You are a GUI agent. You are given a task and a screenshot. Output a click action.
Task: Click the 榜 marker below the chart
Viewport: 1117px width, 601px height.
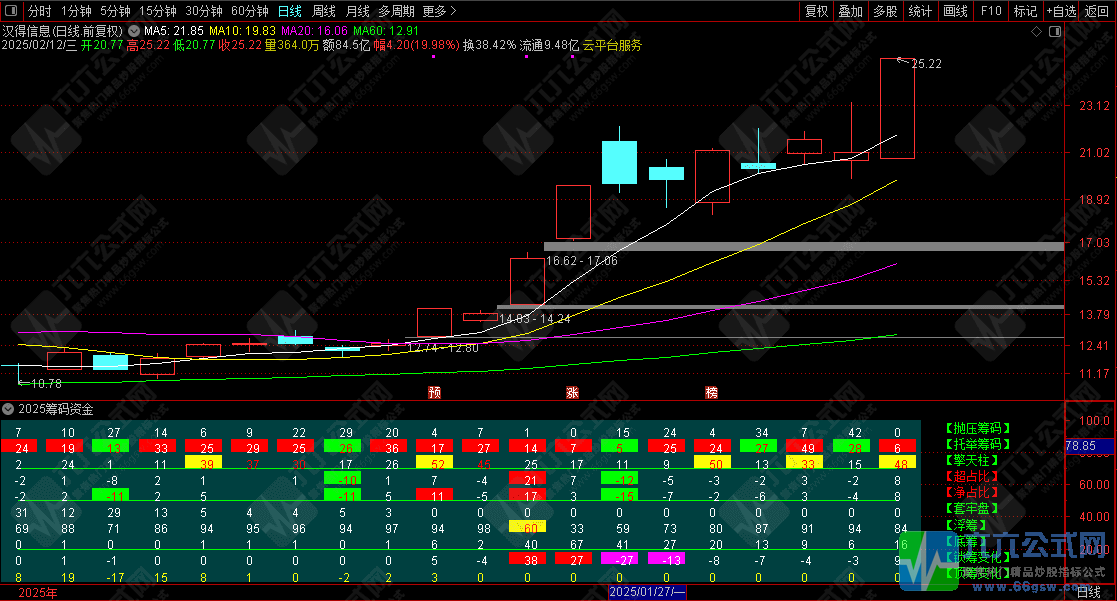(x=711, y=393)
